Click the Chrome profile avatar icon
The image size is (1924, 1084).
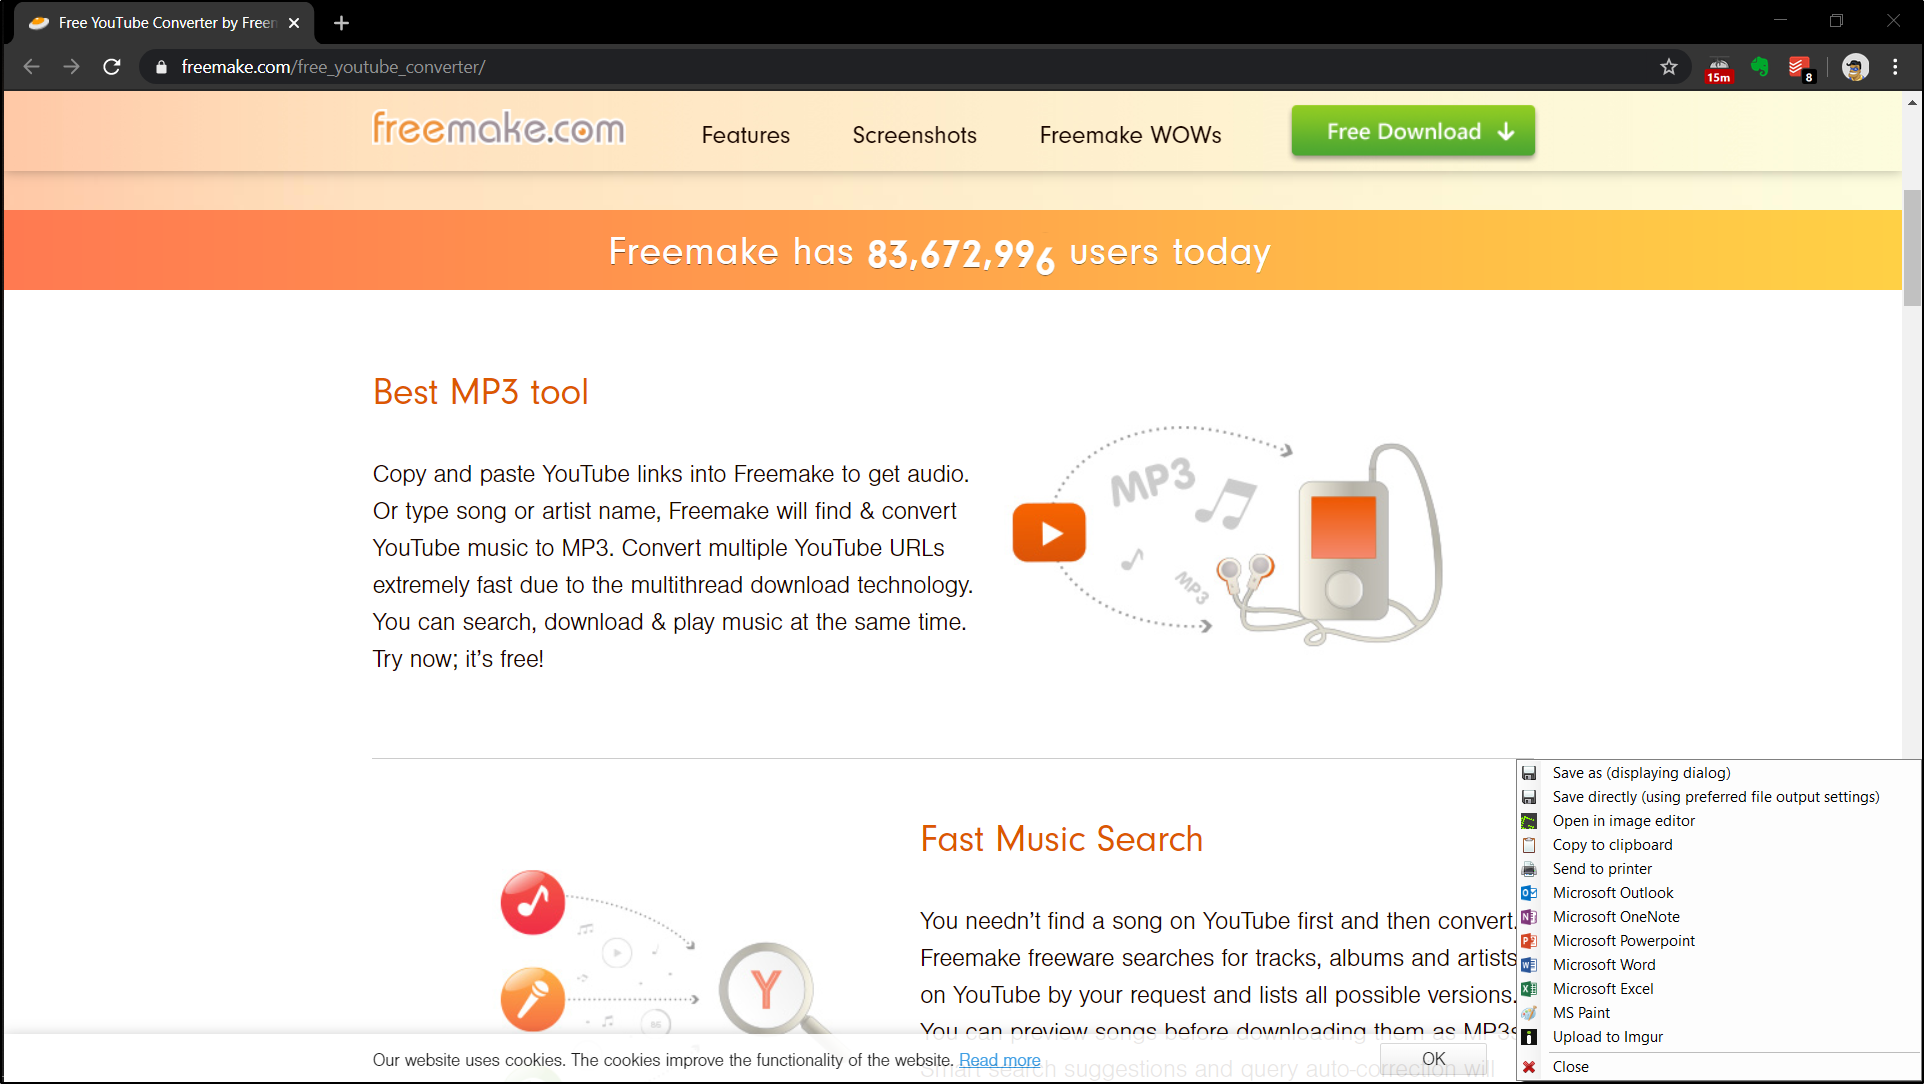coord(1854,66)
